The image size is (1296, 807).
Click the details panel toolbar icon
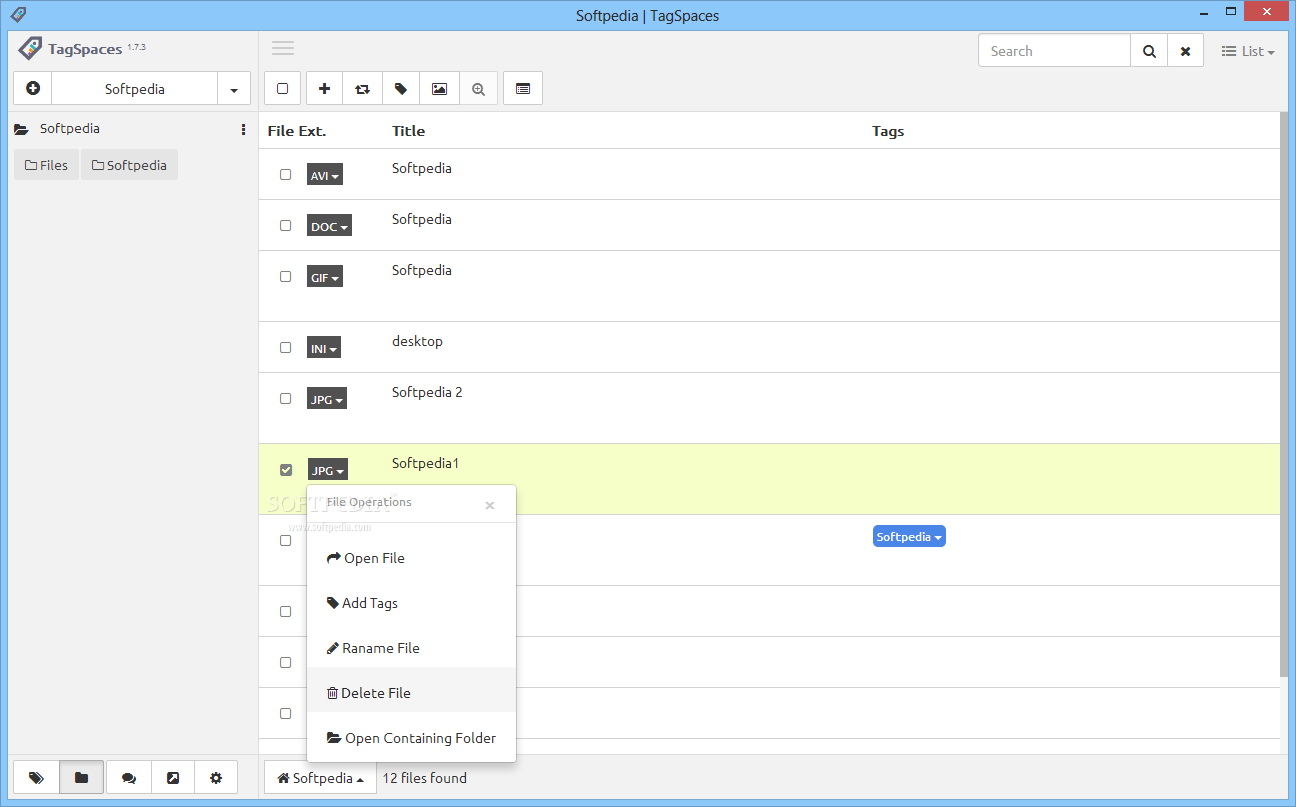[x=523, y=89]
